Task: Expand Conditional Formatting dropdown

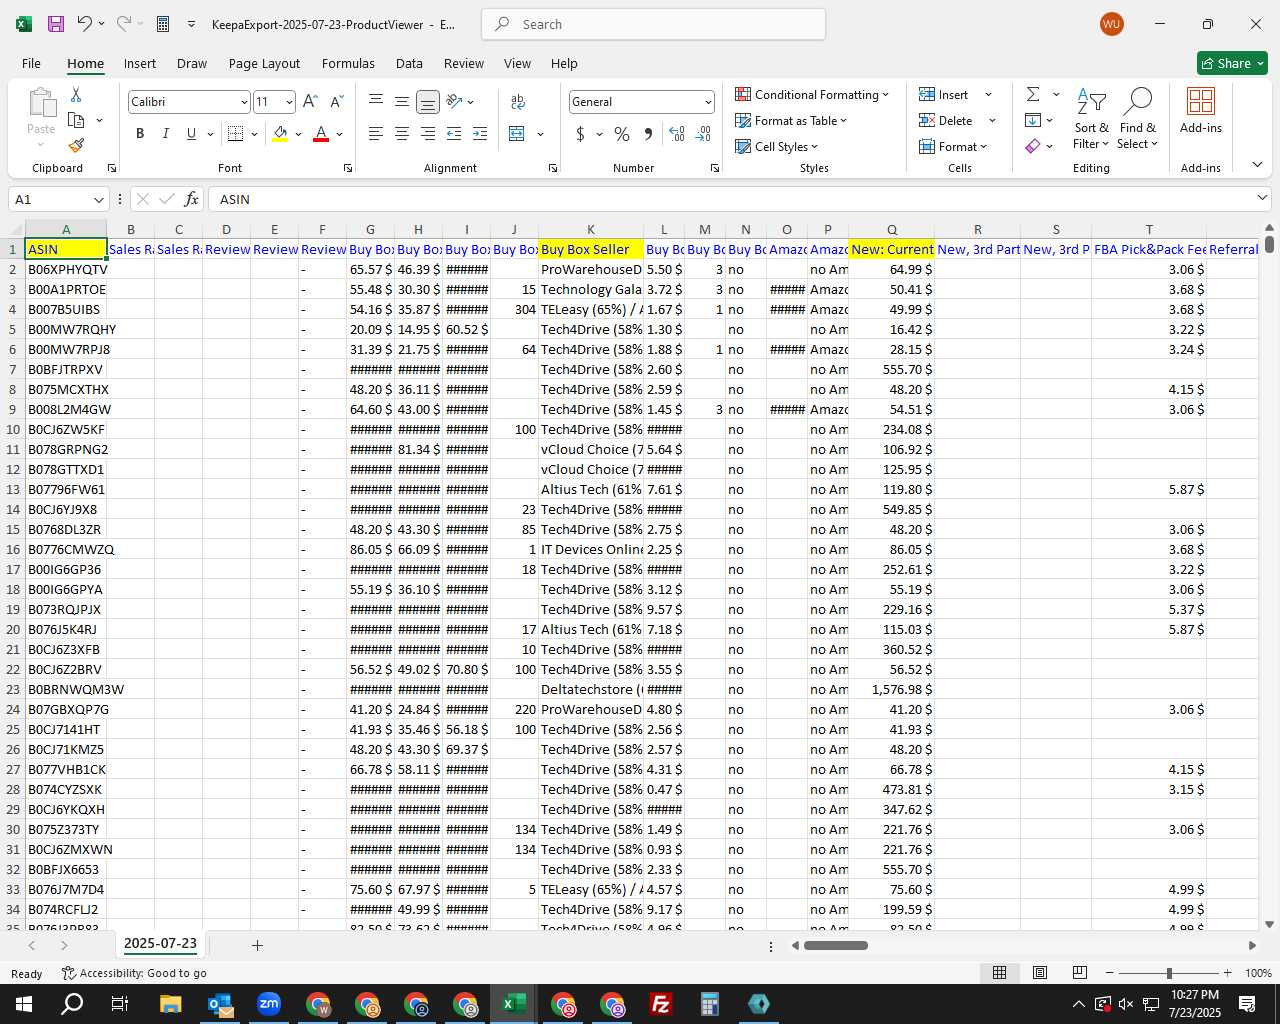Action: coord(812,94)
